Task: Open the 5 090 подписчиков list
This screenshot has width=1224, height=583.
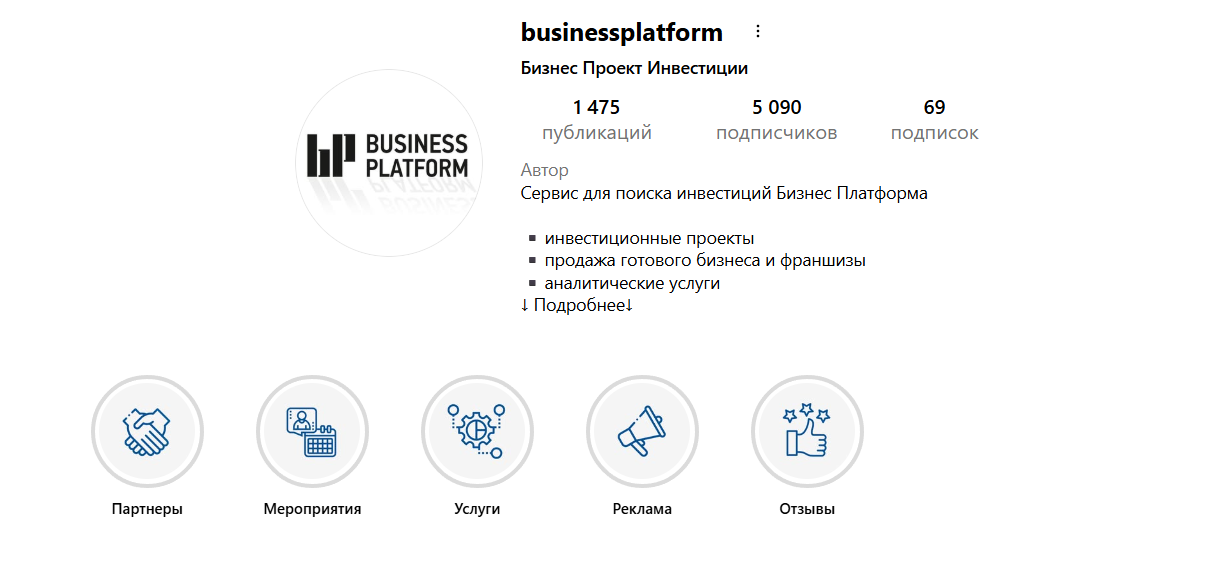Action: tap(776, 120)
